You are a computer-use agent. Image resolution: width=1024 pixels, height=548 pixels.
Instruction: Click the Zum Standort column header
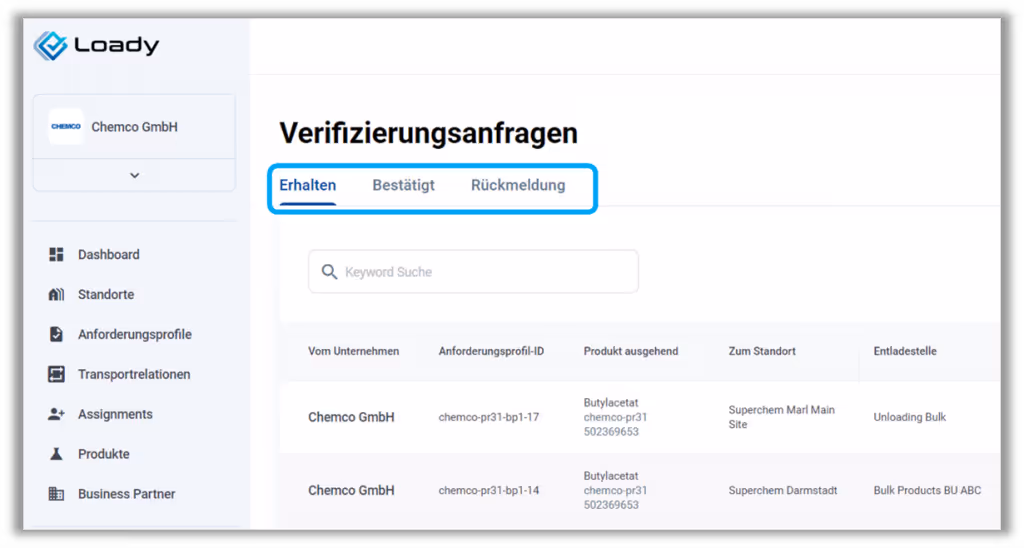(762, 351)
